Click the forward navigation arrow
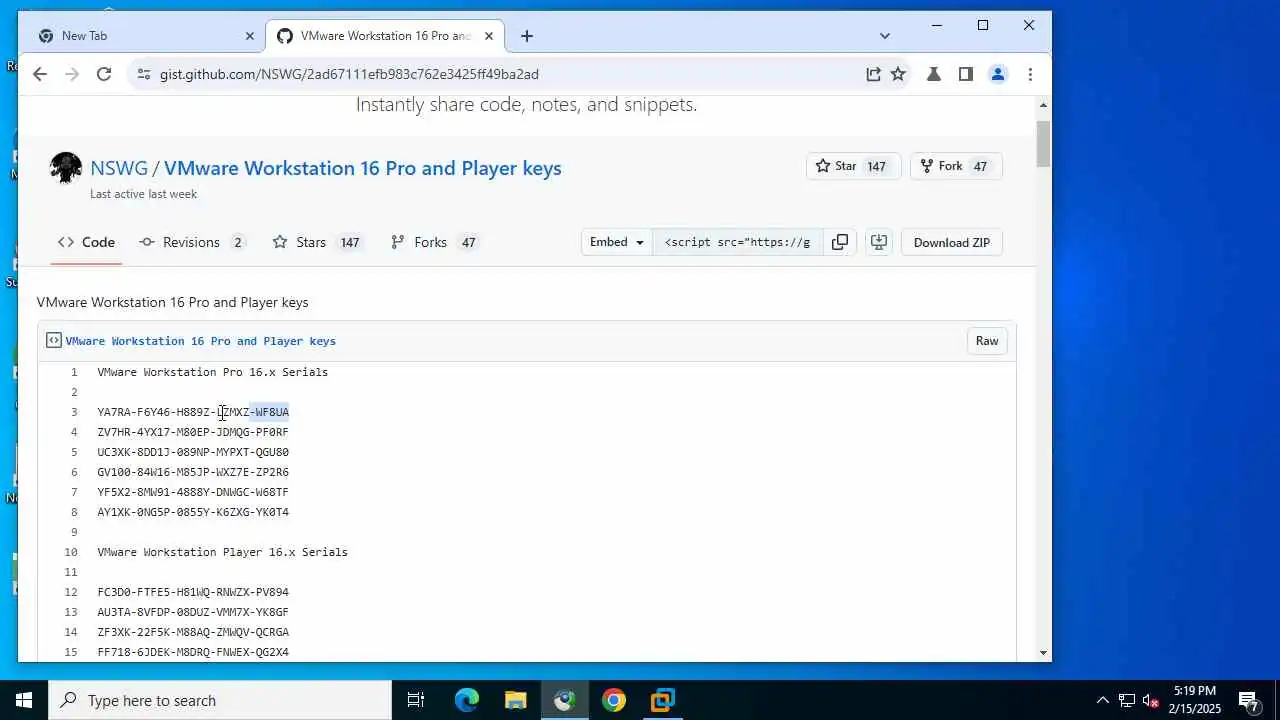 [72, 74]
